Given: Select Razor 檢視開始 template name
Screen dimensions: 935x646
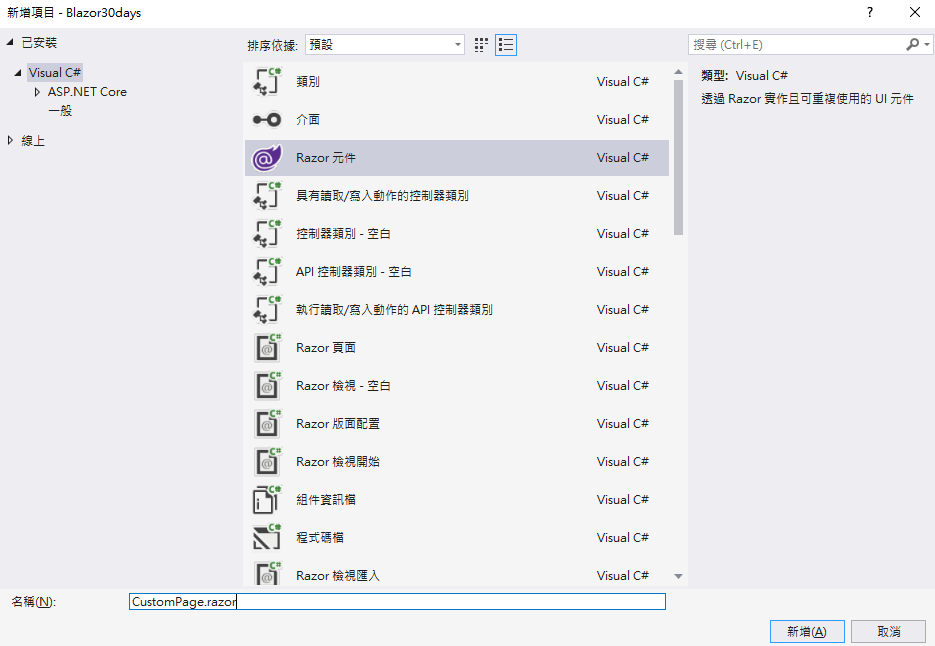Looking at the screenshot, I should (338, 462).
